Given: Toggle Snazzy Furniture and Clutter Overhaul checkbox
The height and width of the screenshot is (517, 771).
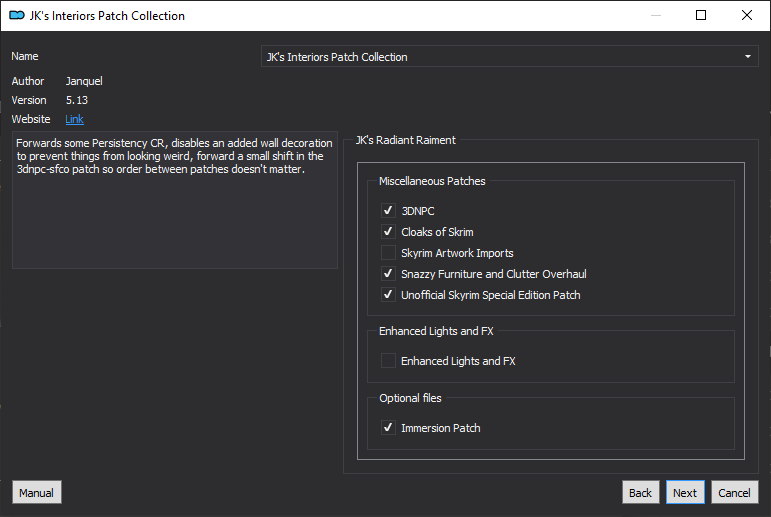Looking at the screenshot, I should [x=388, y=274].
